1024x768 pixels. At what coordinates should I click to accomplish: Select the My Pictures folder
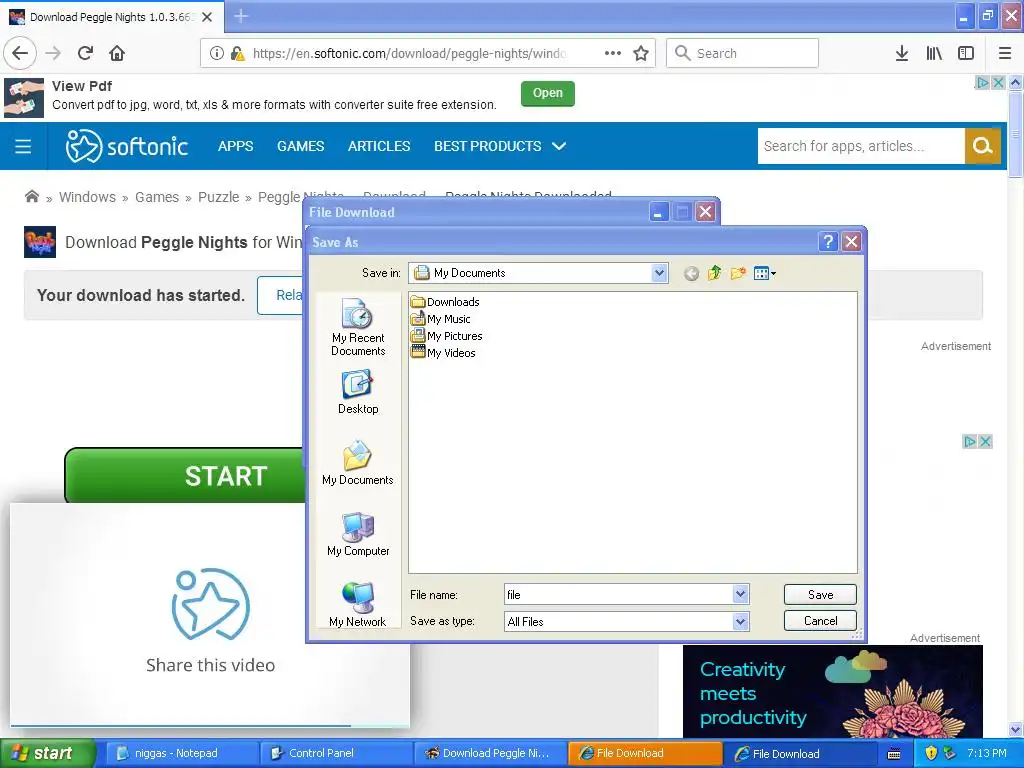(x=447, y=336)
